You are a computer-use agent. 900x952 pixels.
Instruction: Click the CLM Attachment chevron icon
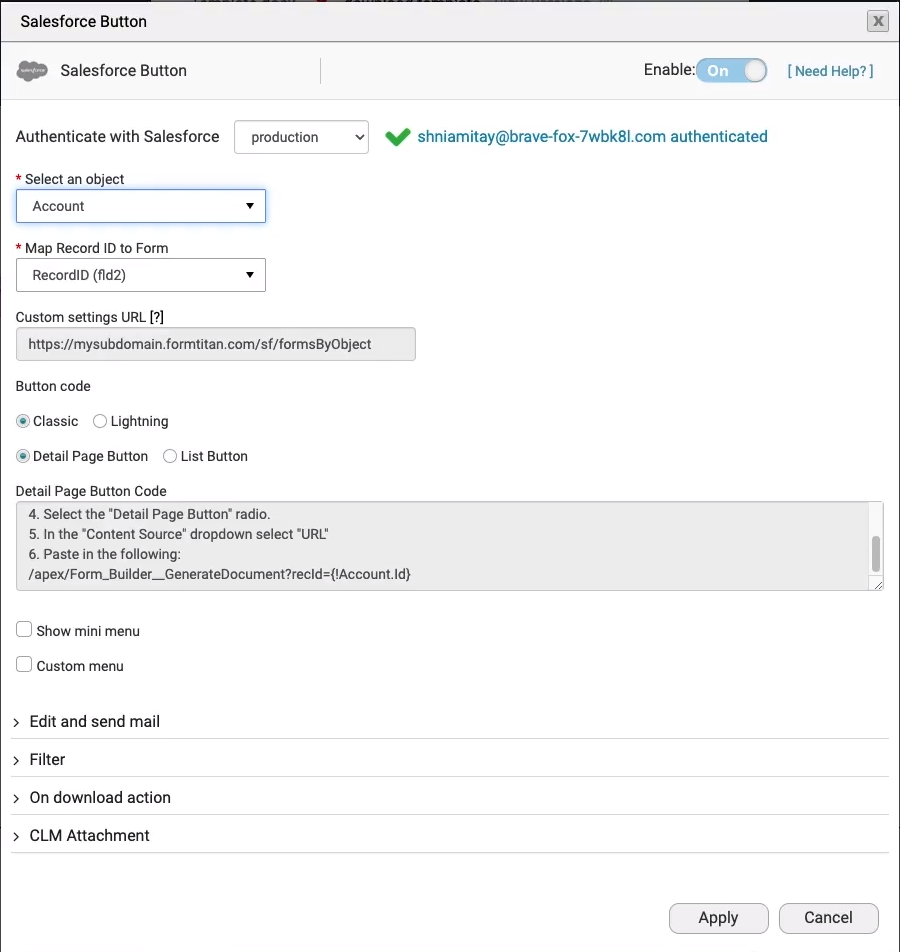click(17, 835)
